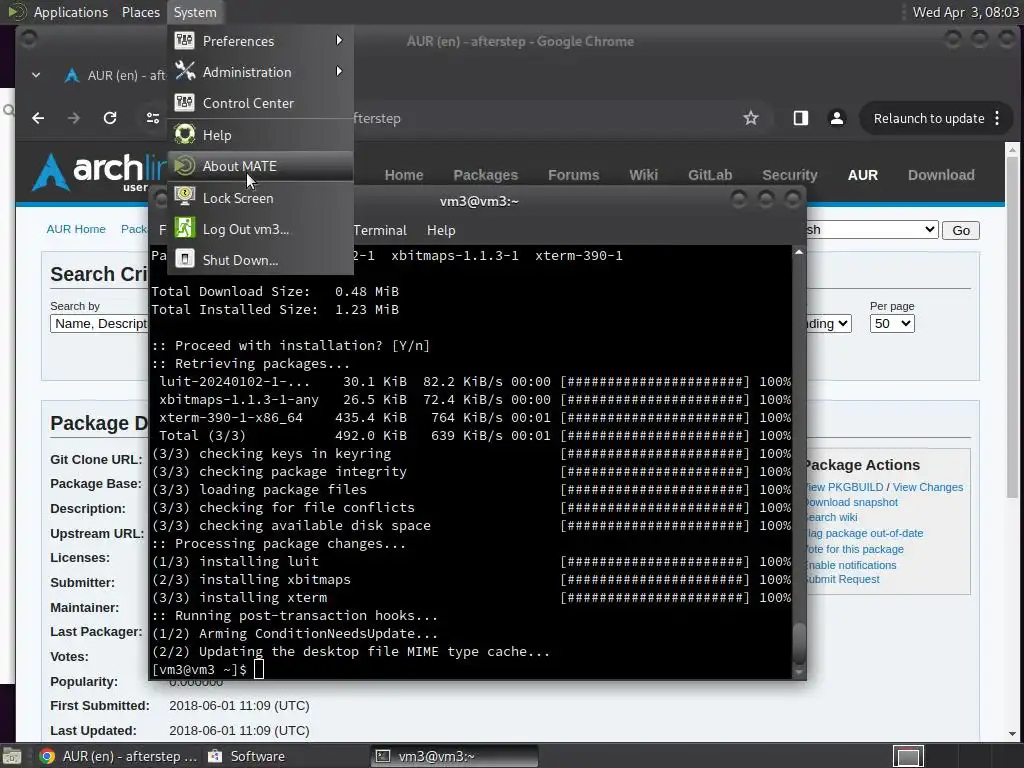
Task: Click Enable notifications link
Action: tap(852, 565)
